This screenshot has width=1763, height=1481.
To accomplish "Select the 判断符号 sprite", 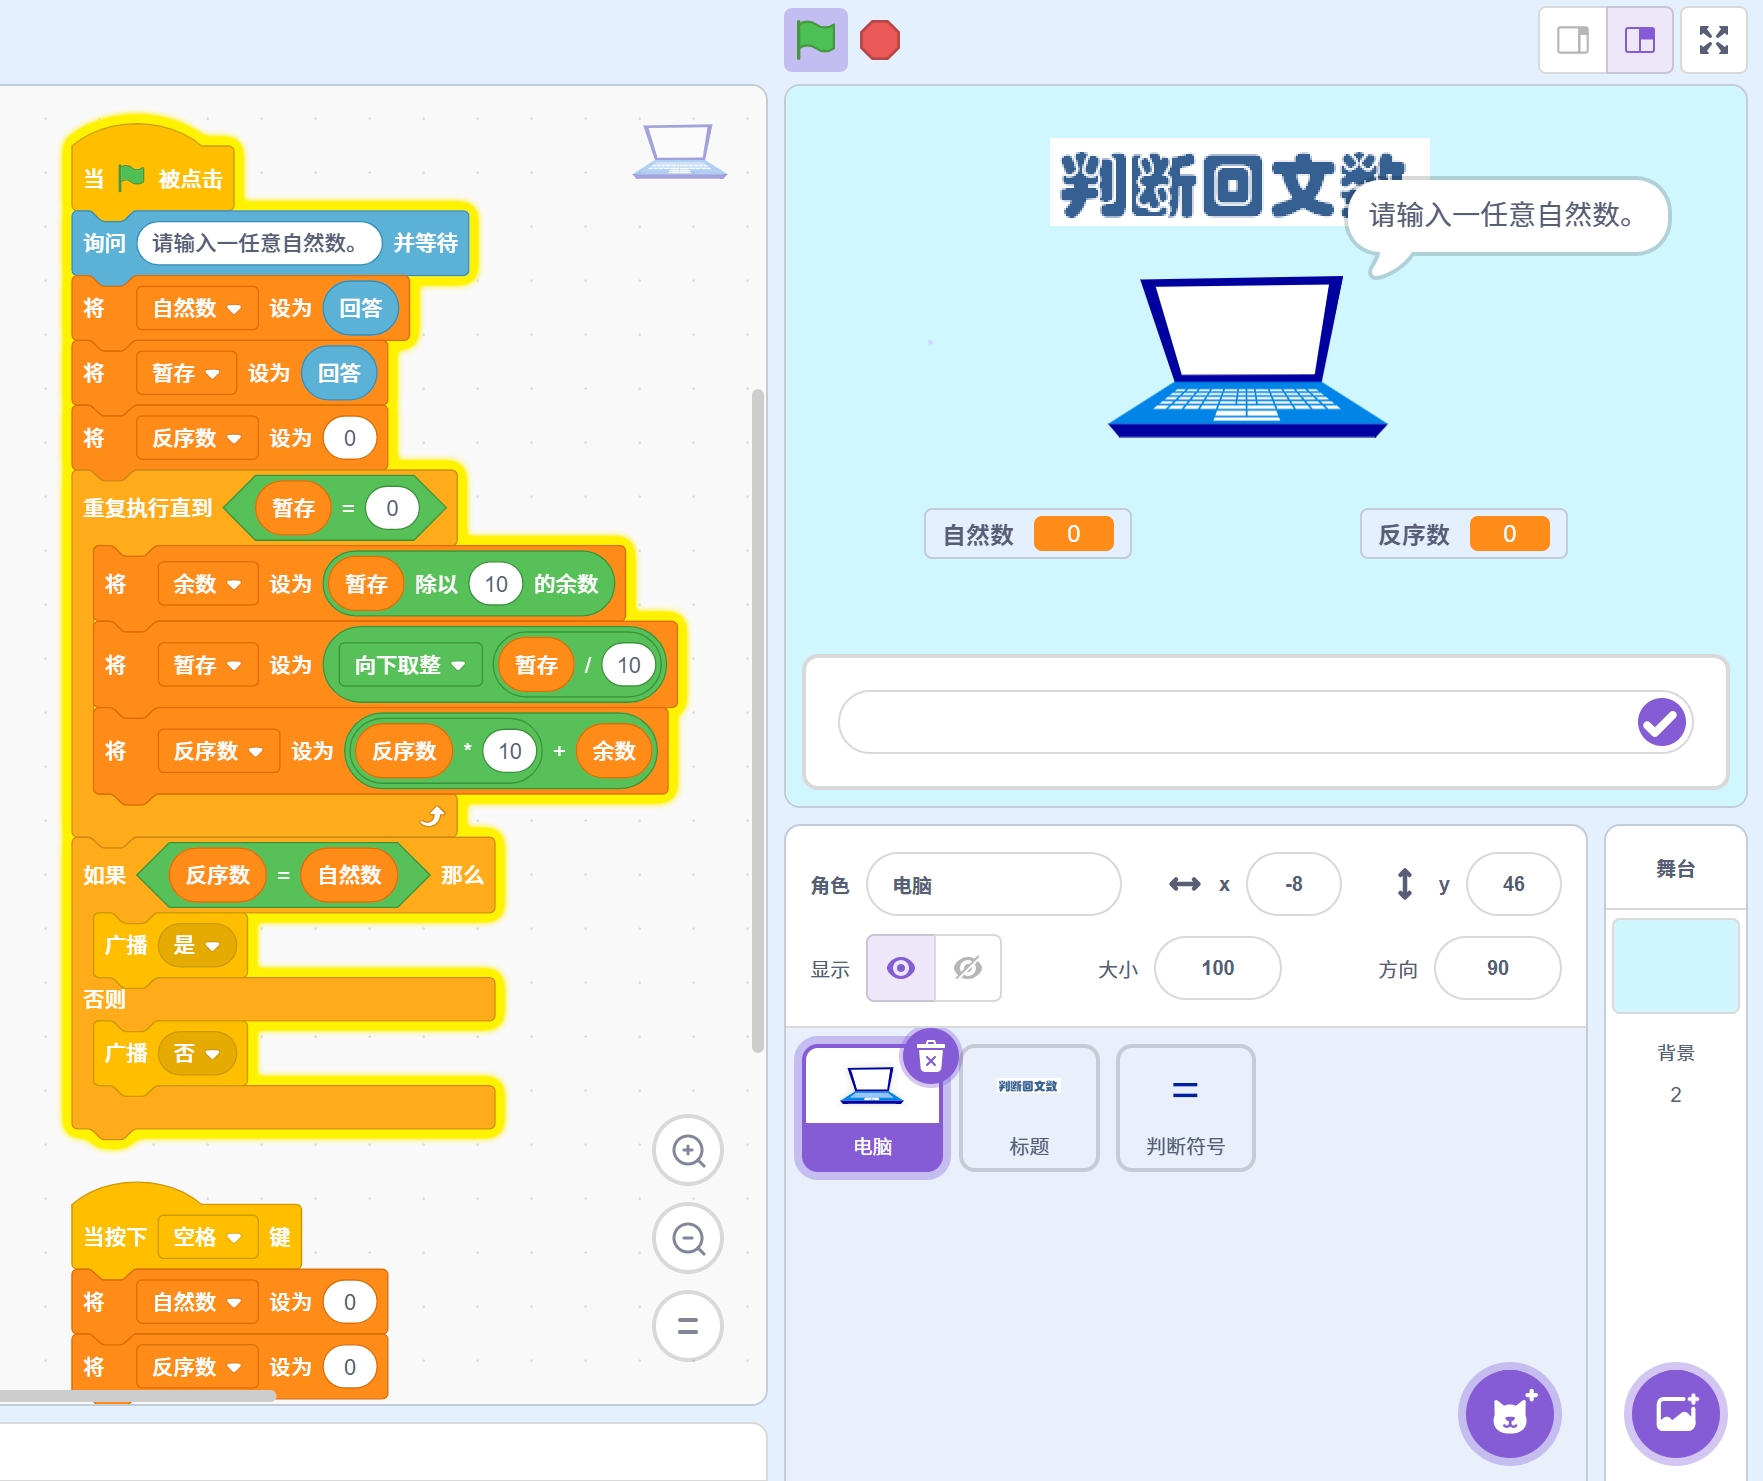I will pos(1185,1108).
